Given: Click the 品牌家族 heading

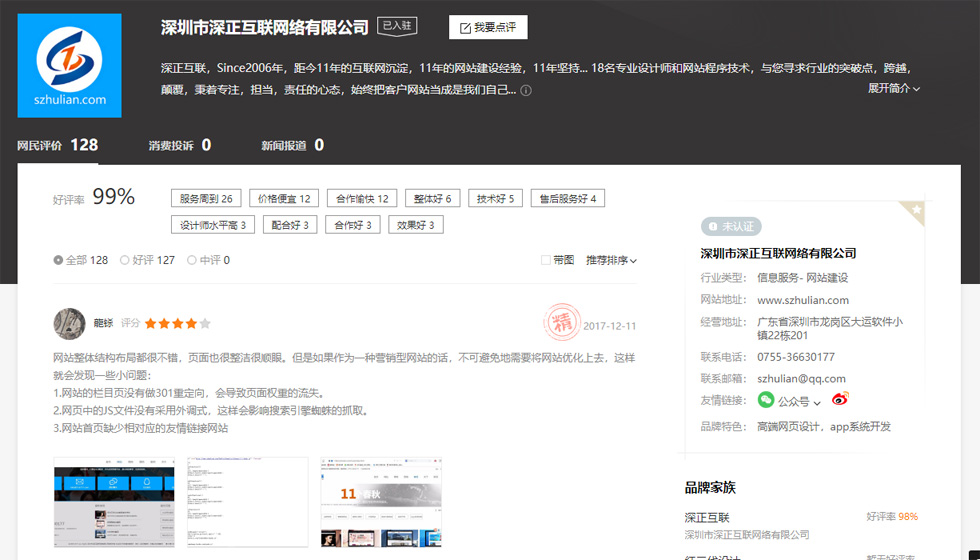Looking at the screenshot, I should tap(710, 488).
